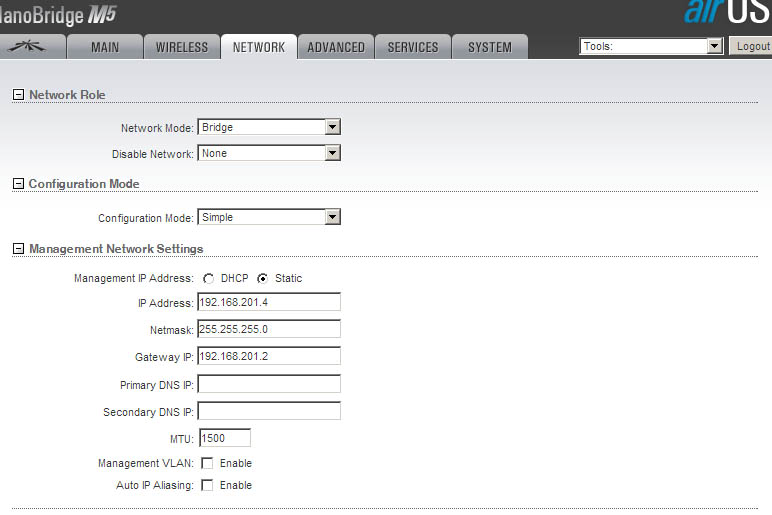Enable Auto IP Aliasing checkbox
The height and width of the screenshot is (515, 772).
point(207,485)
